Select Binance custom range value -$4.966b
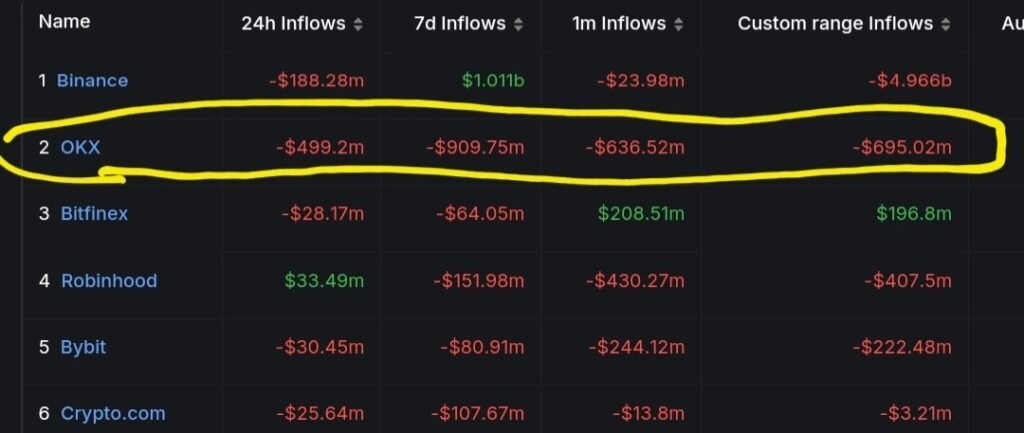The height and width of the screenshot is (433, 1024). 908,80
